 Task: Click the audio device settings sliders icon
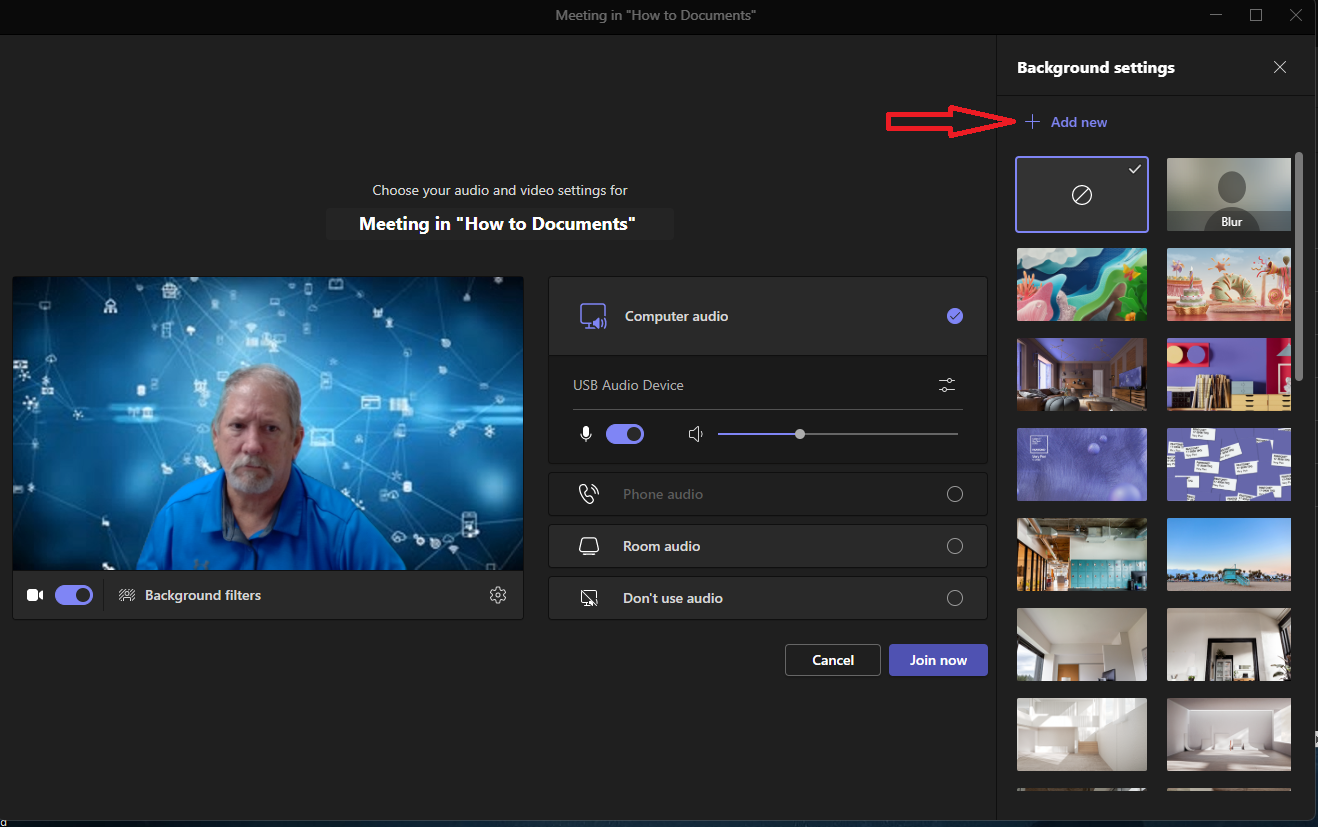[947, 385]
